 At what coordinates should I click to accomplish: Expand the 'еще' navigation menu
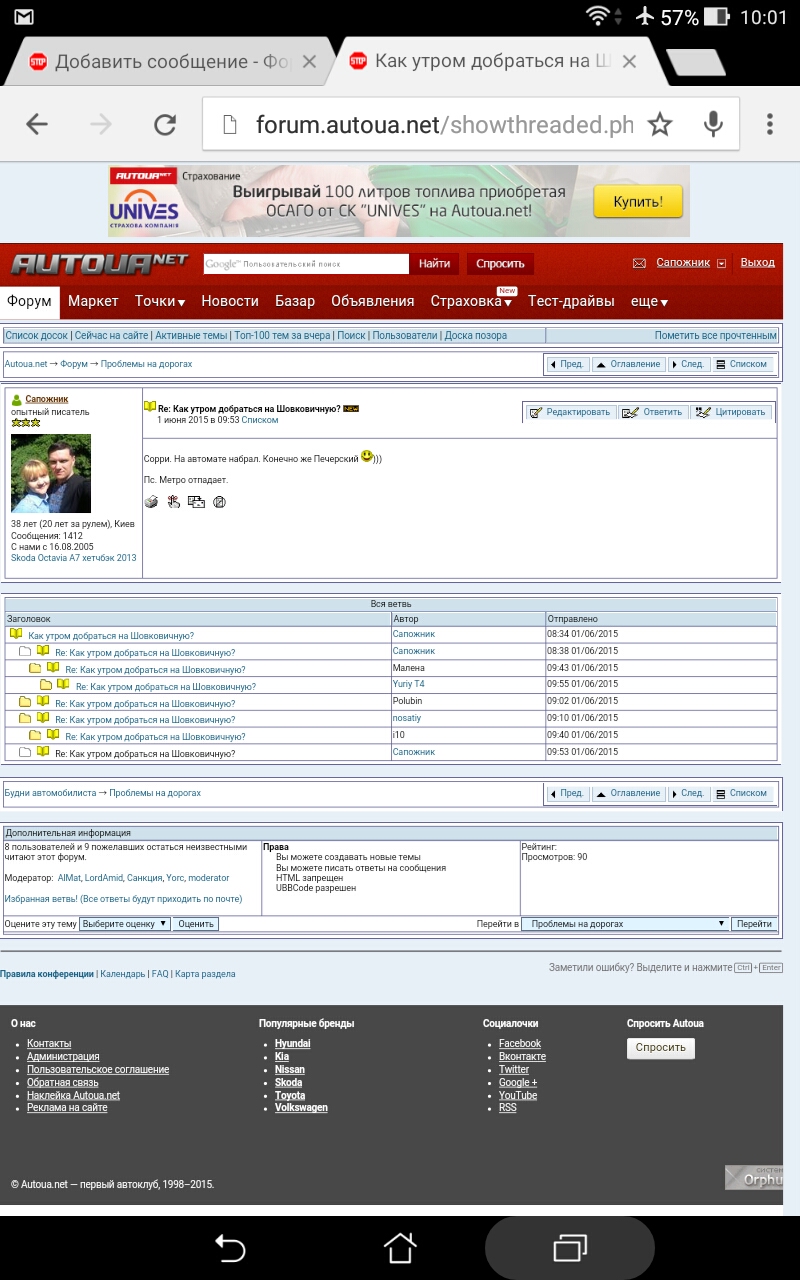tap(649, 301)
